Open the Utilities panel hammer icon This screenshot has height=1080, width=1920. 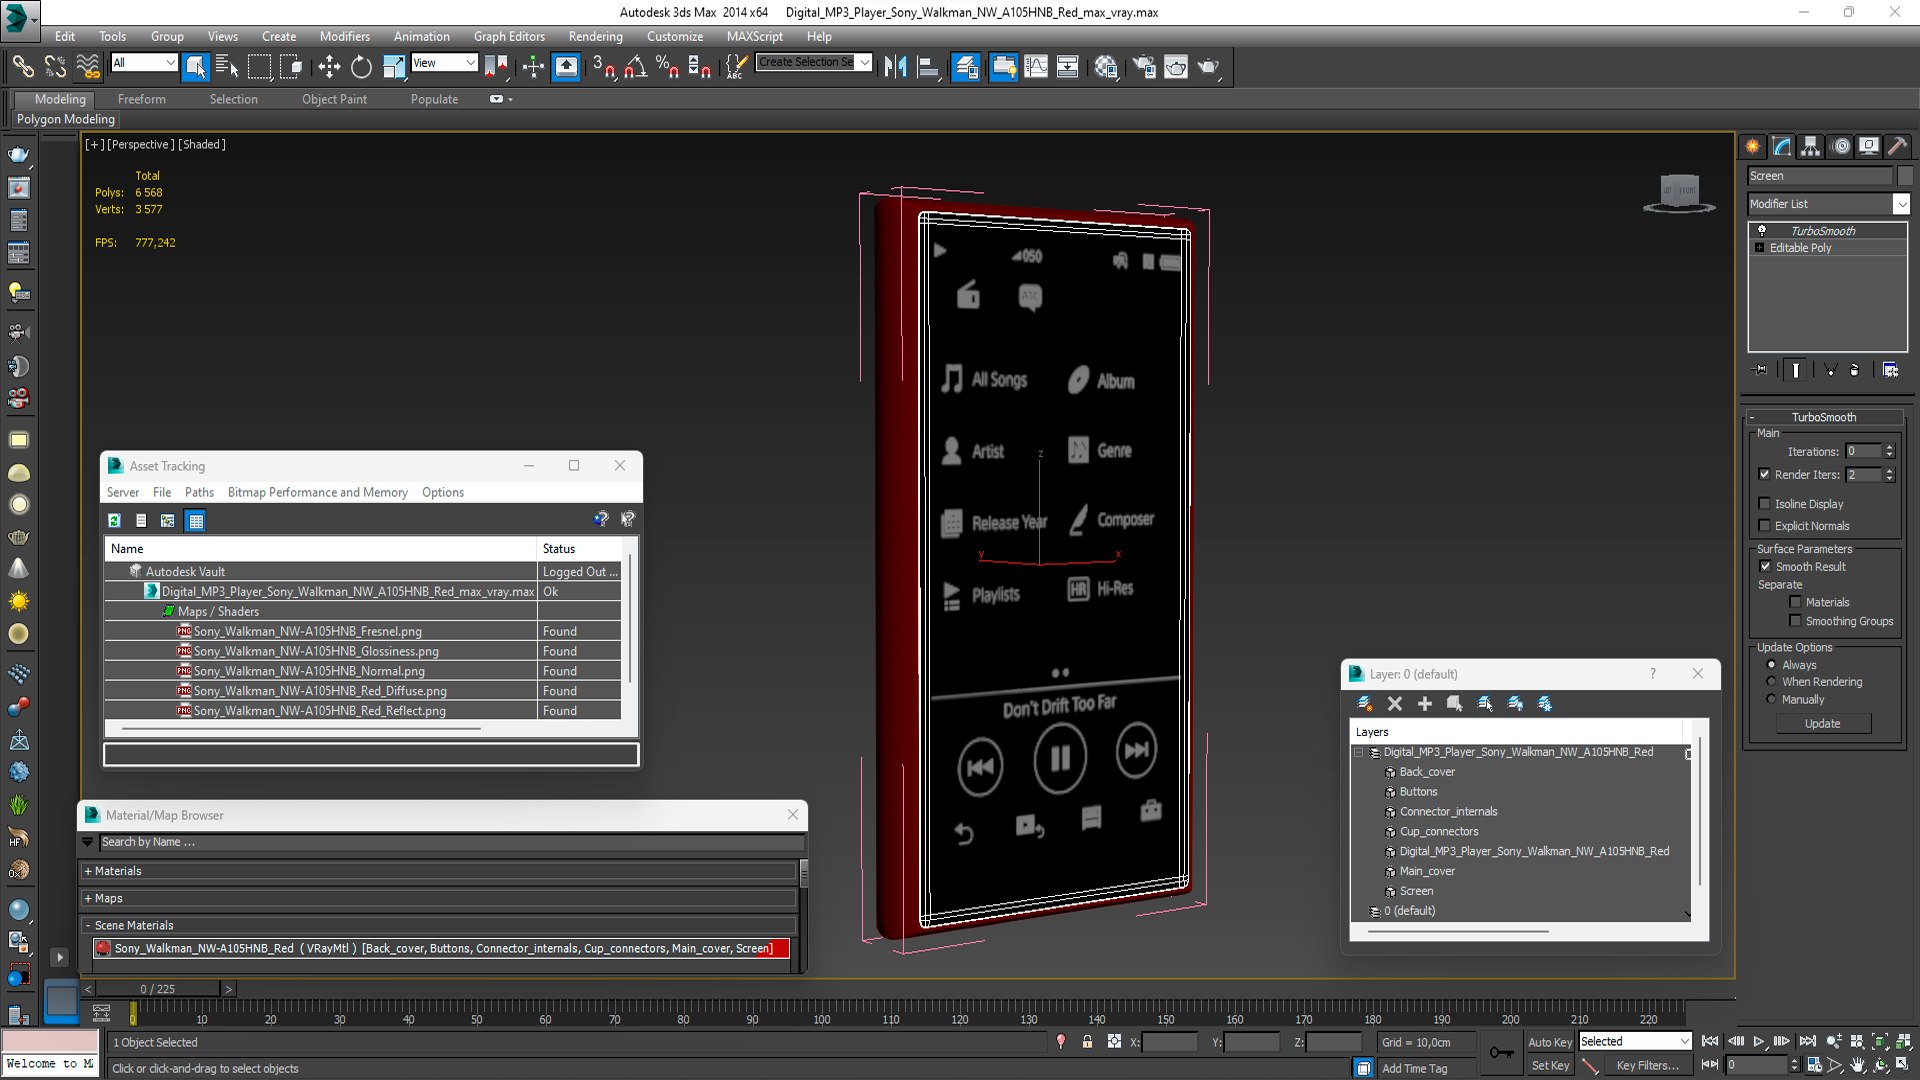[1897, 146]
